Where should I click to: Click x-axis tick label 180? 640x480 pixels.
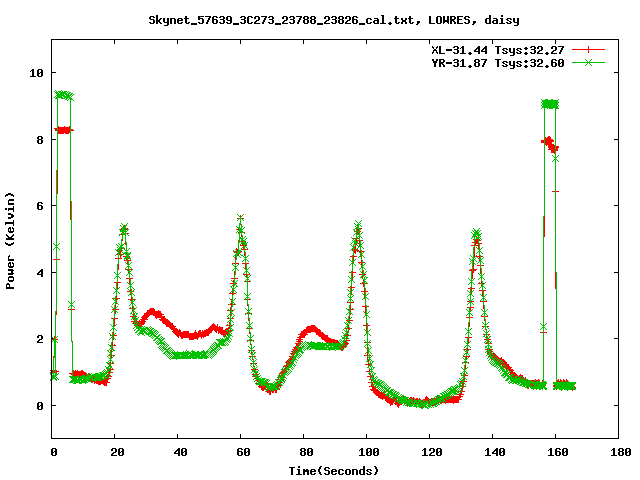coord(620,452)
